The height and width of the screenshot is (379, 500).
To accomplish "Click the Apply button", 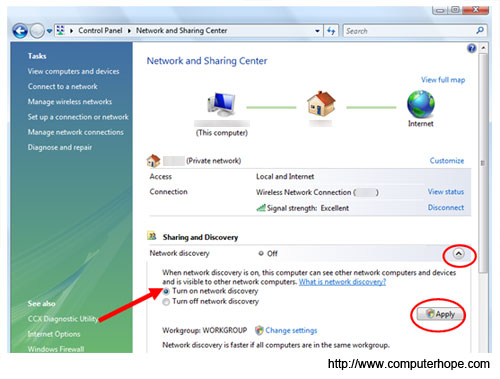I will [x=440, y=314].
